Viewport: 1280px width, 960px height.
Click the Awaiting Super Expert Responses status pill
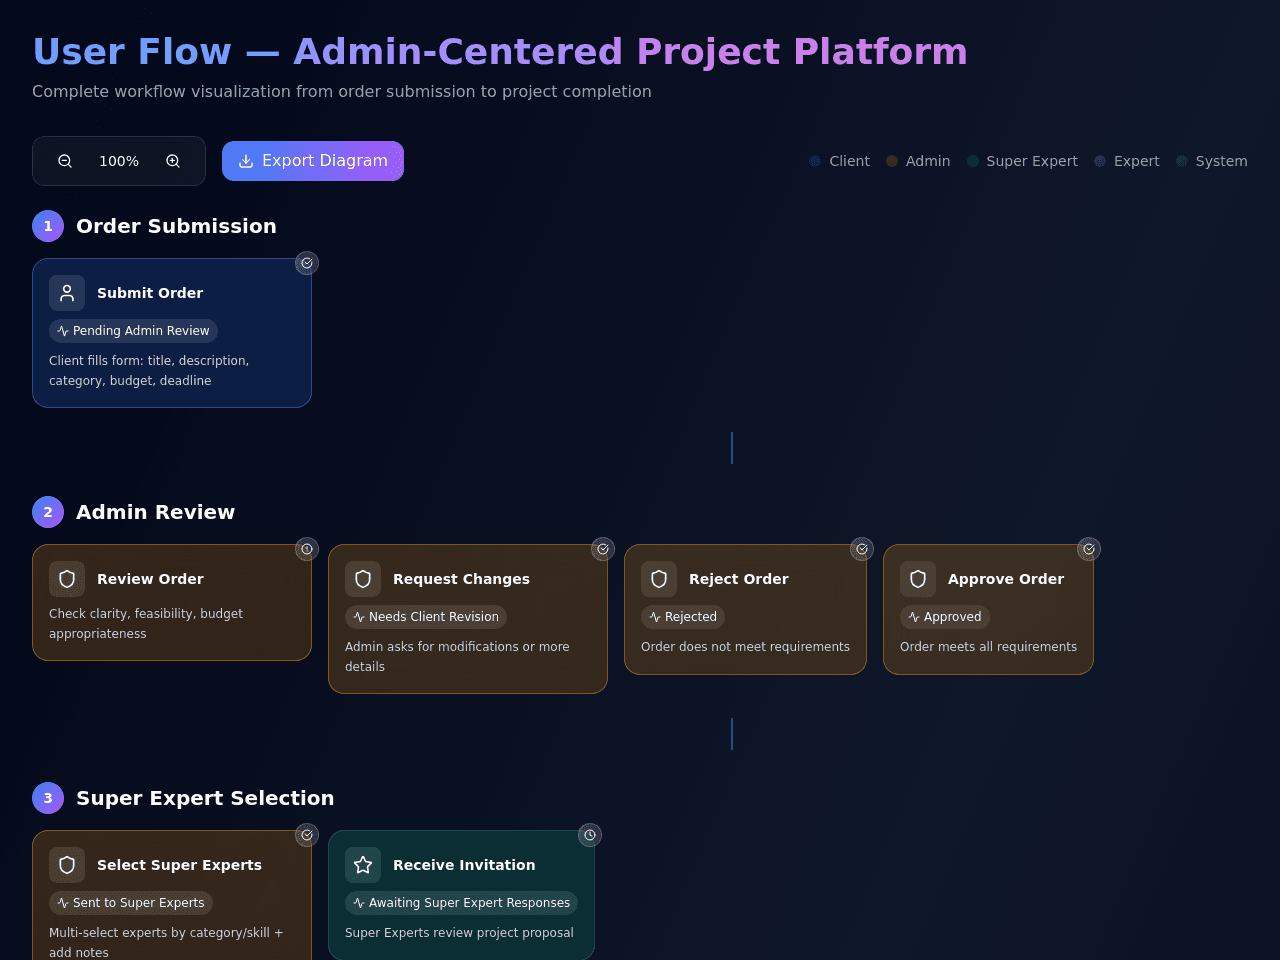coord(461,903)
